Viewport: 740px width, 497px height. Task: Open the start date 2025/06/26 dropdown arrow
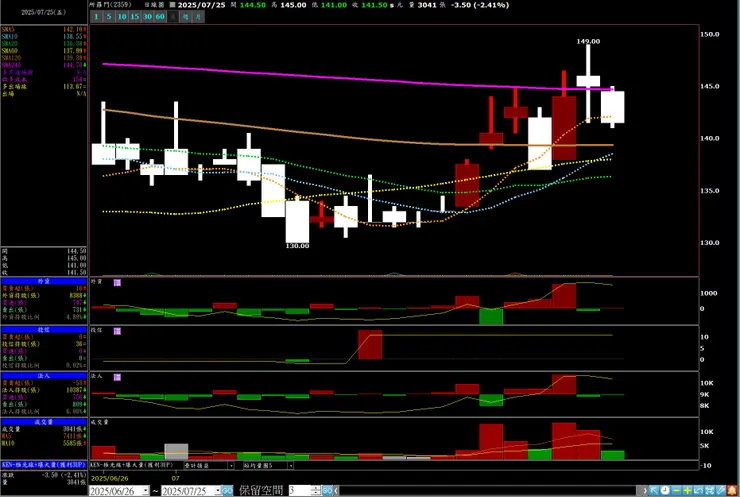(x=146, y=491)
